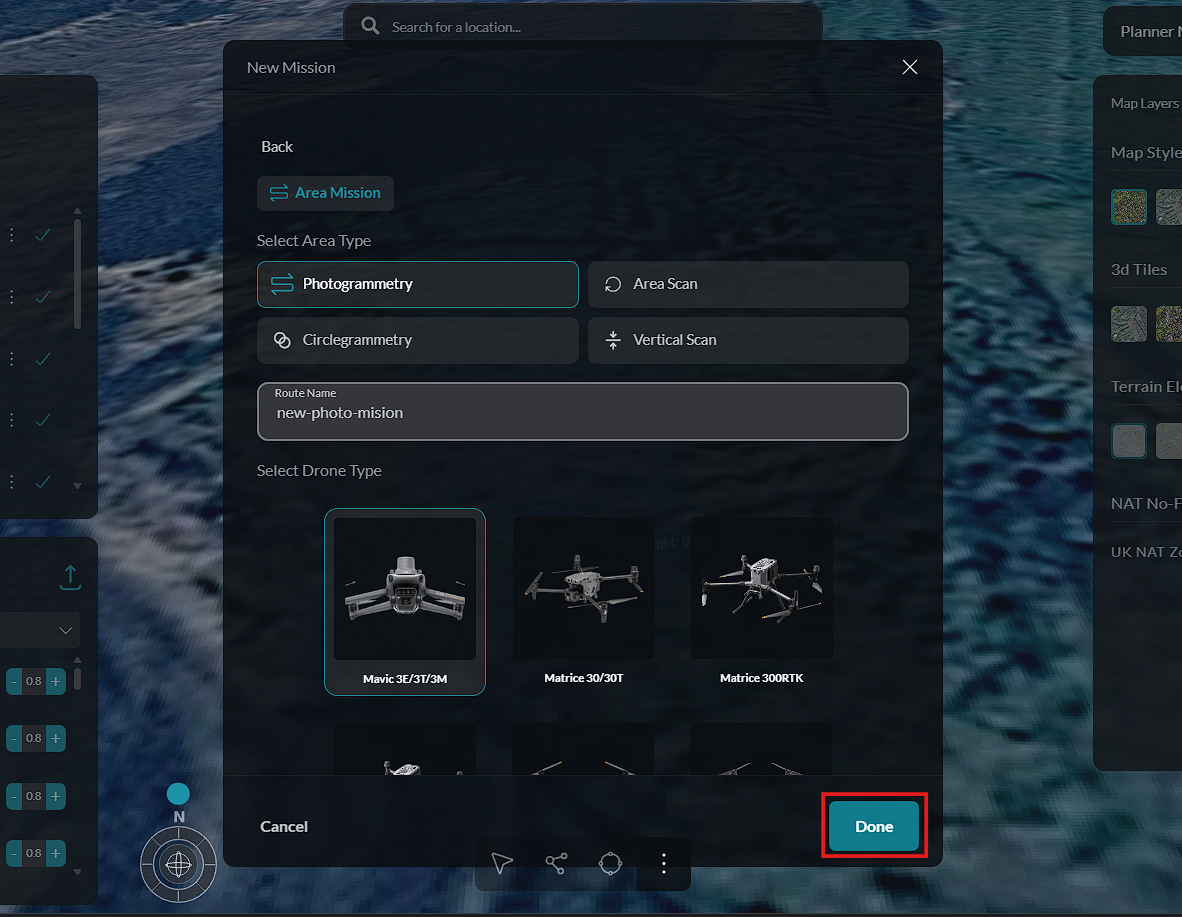Confirm mission with the Done button
The image size is (1182, 917).
874,827
